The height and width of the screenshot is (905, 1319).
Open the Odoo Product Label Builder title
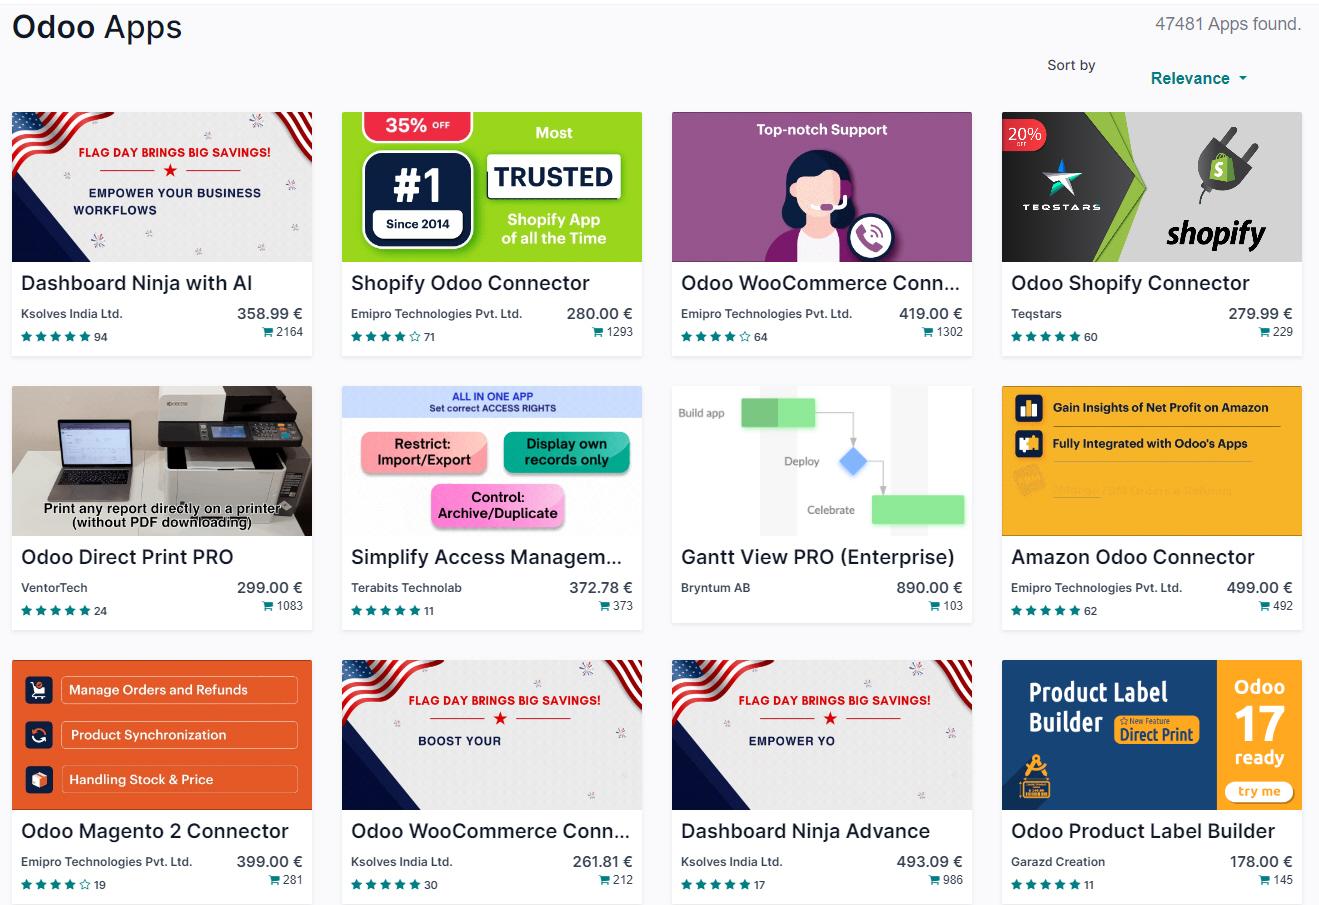1143,831
